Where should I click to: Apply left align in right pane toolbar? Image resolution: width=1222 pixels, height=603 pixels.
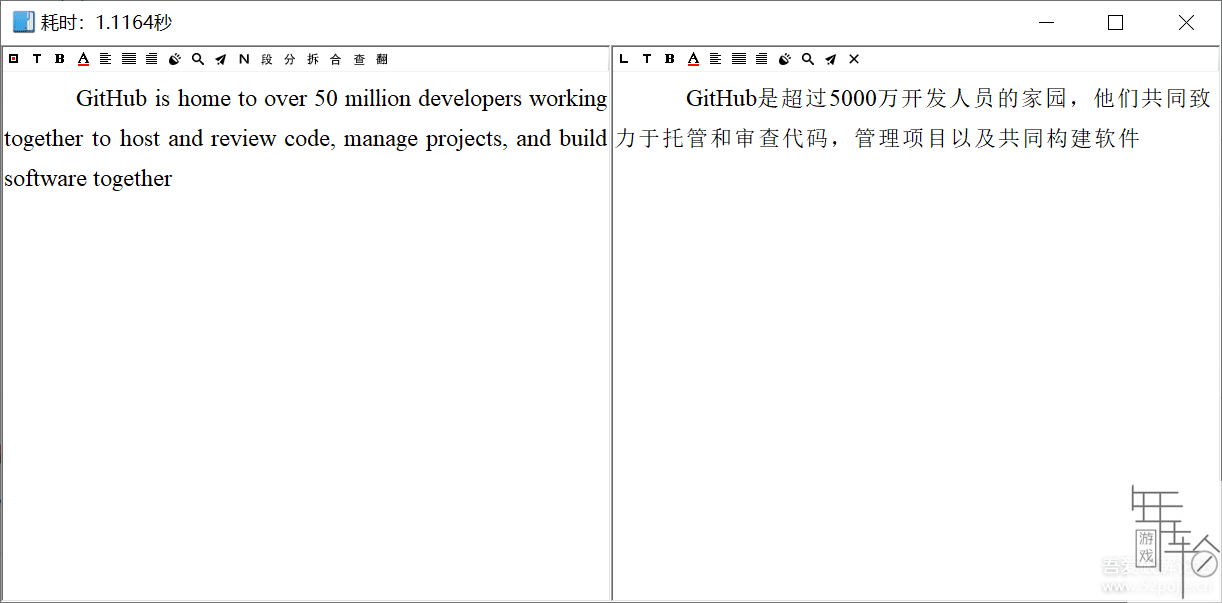pyautogui.click(x=715, y=59)
